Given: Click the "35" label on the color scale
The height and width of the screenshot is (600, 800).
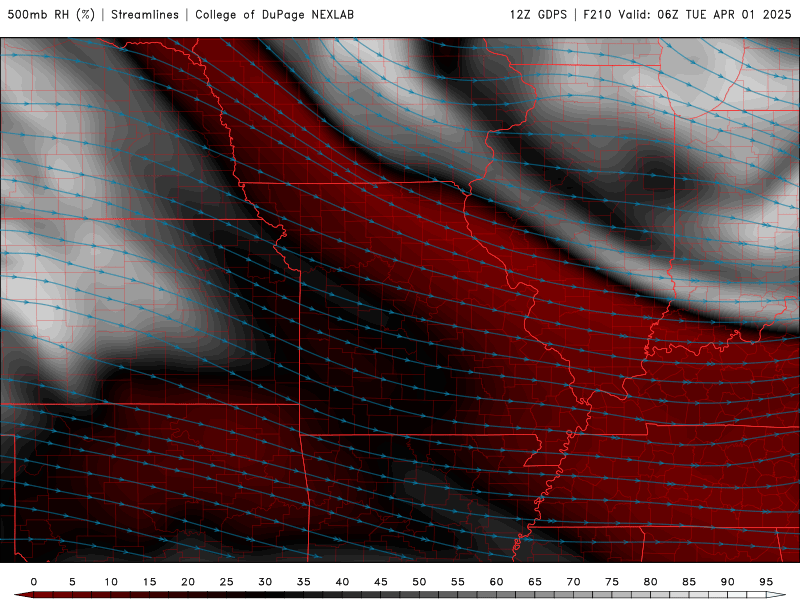Looking at the screenshot, I should pos(304,582).
